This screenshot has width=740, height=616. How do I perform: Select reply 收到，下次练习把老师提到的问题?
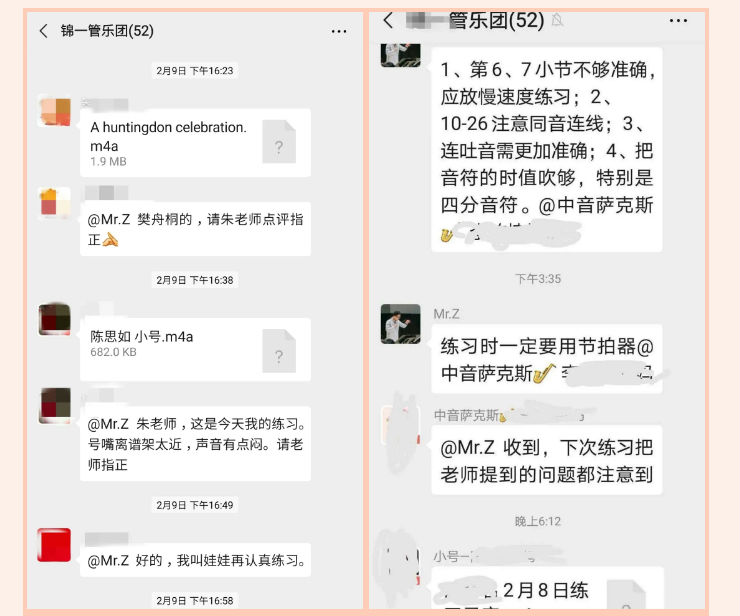click(x=547, y=460)
